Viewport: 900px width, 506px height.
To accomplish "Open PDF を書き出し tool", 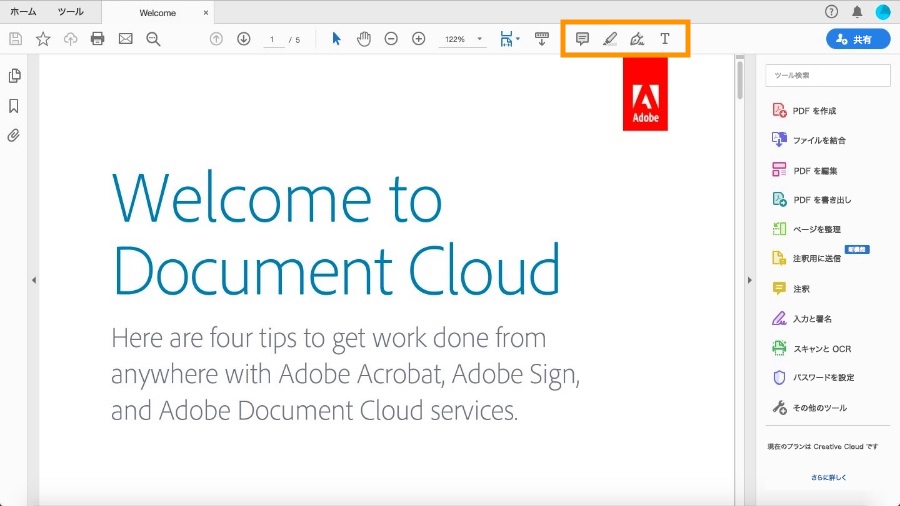I will coord(812,200).
